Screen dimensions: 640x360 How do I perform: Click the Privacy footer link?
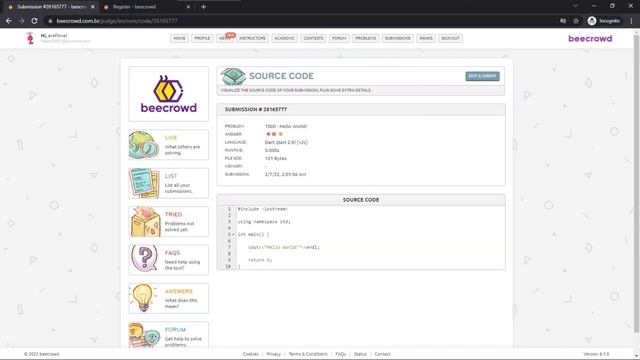click(x=273, y=354)
